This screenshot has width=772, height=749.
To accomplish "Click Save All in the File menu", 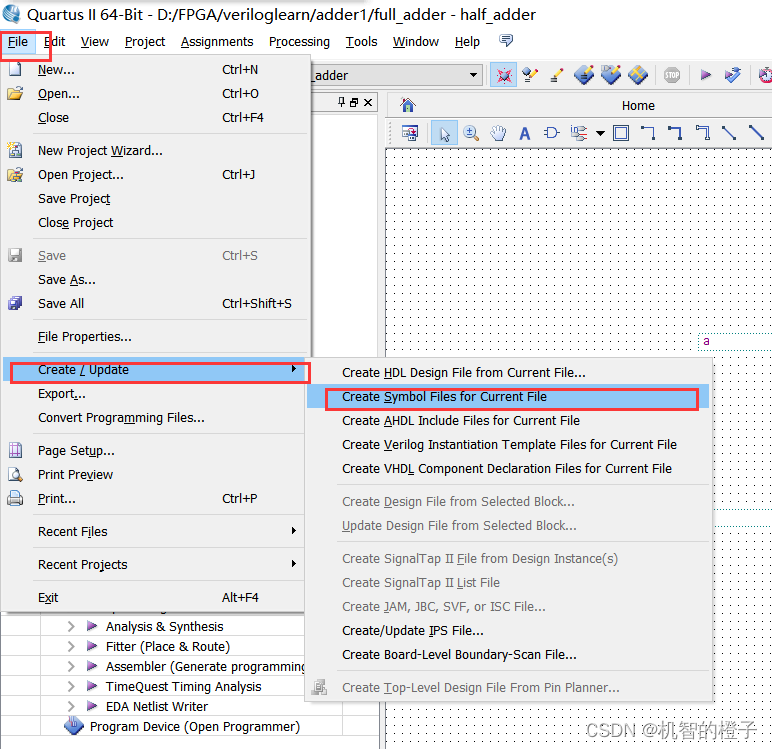I will pos(156,303).
